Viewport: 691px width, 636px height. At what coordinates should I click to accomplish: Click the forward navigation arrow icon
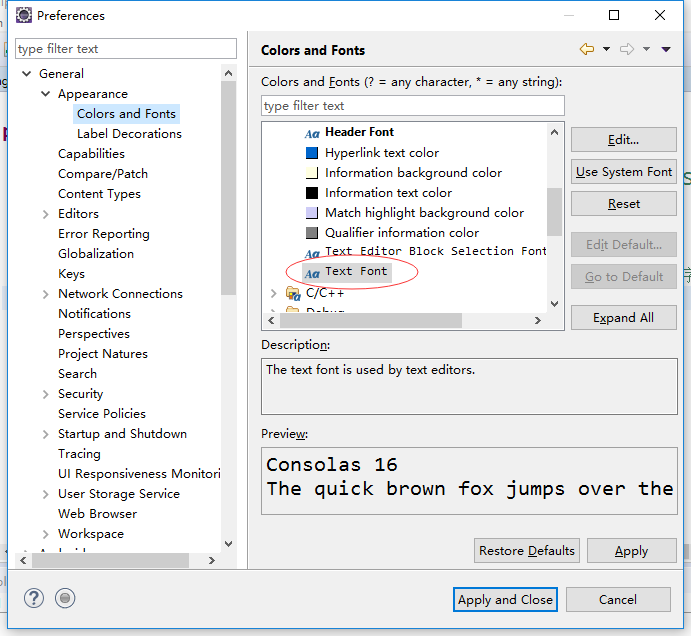click(627, 49)
